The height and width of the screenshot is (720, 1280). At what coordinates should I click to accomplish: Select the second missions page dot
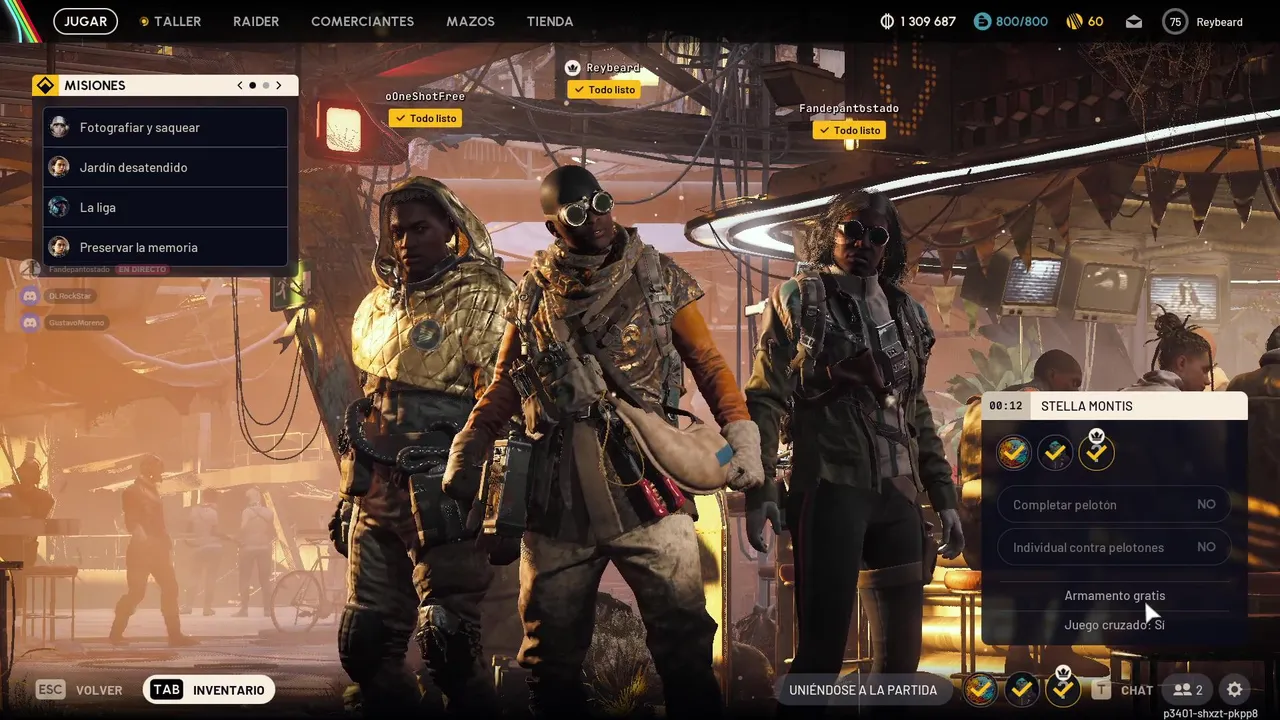[x=266, y=86]
